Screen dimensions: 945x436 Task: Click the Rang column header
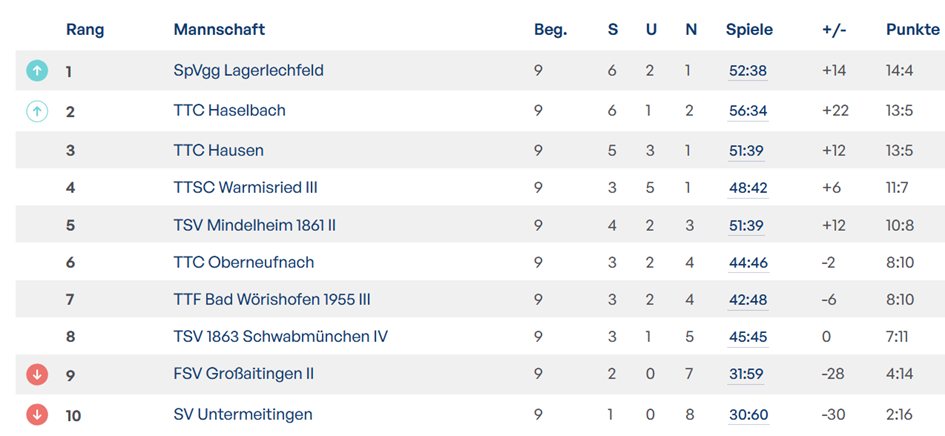(85, 30)
